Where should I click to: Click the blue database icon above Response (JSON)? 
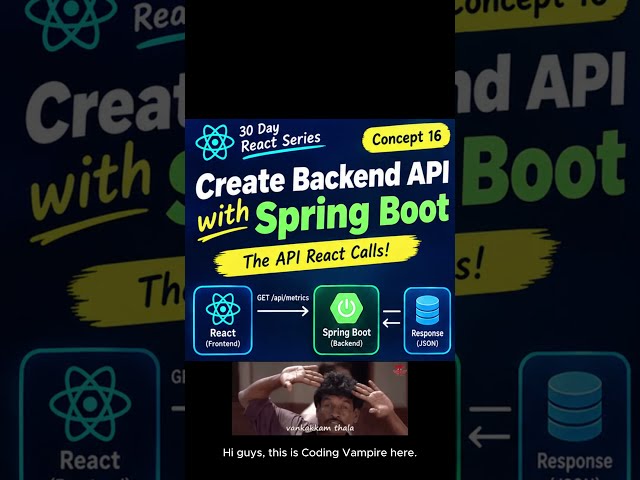click(427, 310)
